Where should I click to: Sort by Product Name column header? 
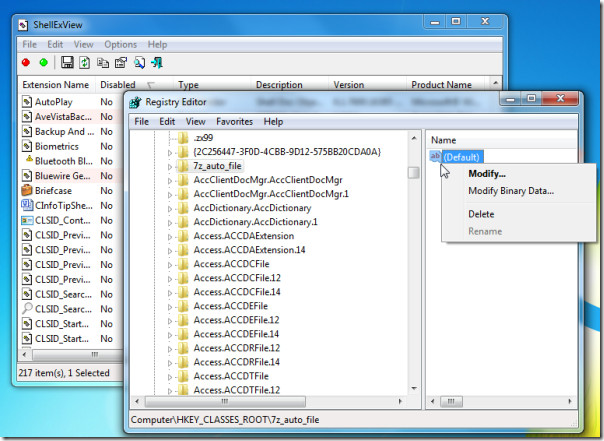point(448,84)
